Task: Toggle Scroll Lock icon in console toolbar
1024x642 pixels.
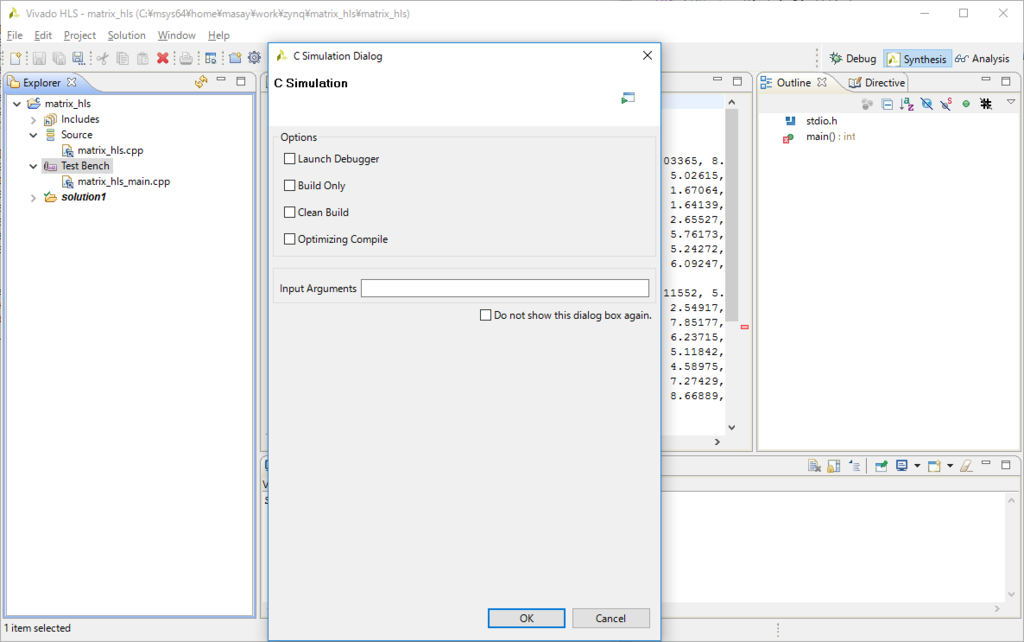Action: pos(833,466)
